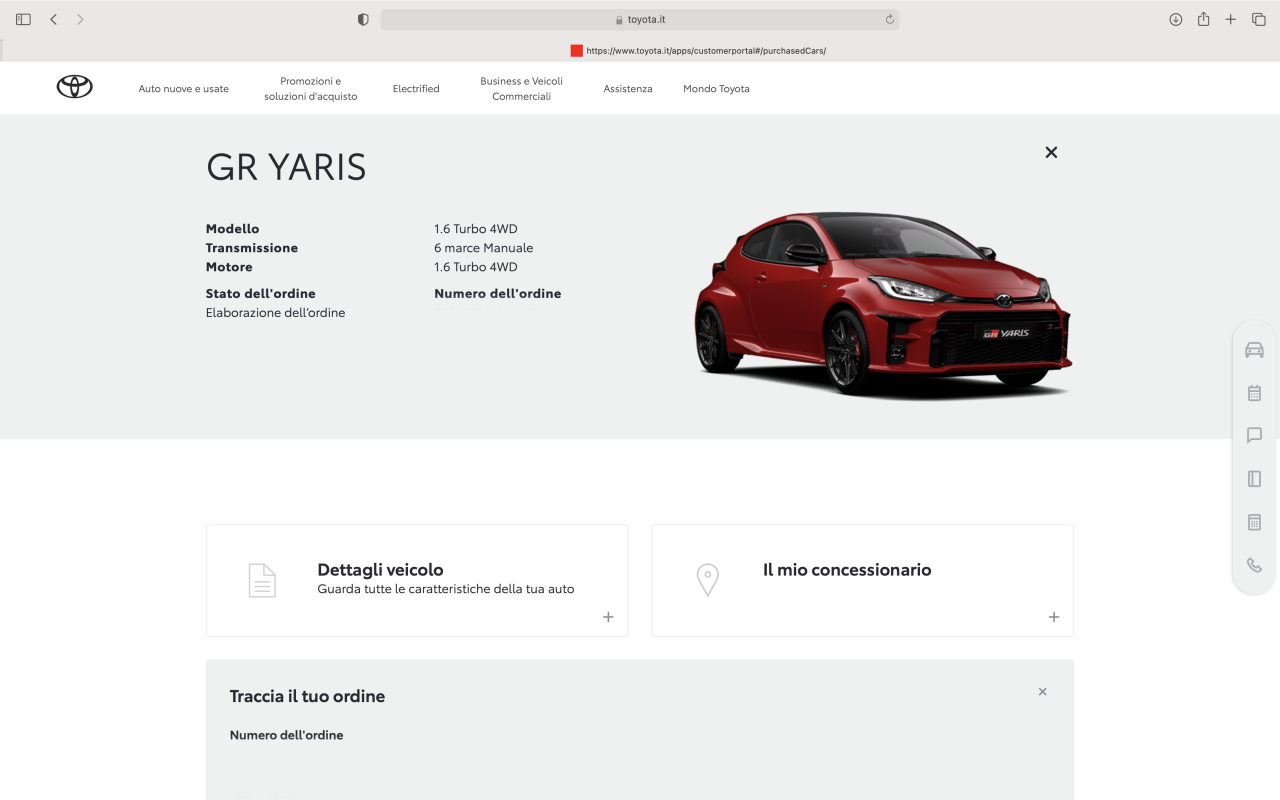Viewport: 1280px width, 800px height.
Task: Open the Safari share icon
Action: (1203, 19)
